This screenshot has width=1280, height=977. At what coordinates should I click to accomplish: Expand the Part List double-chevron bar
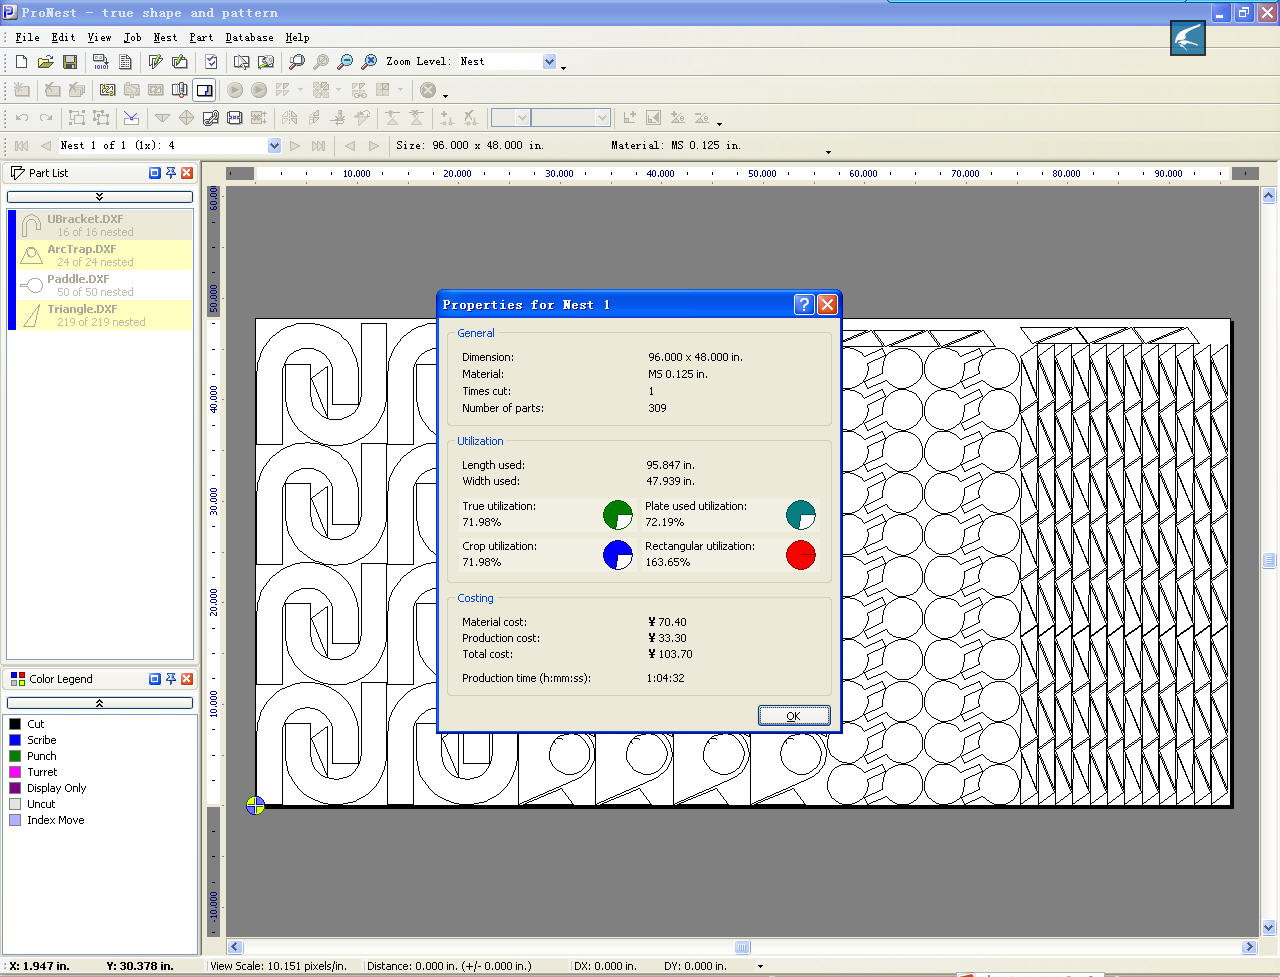(x=99, y=197)
